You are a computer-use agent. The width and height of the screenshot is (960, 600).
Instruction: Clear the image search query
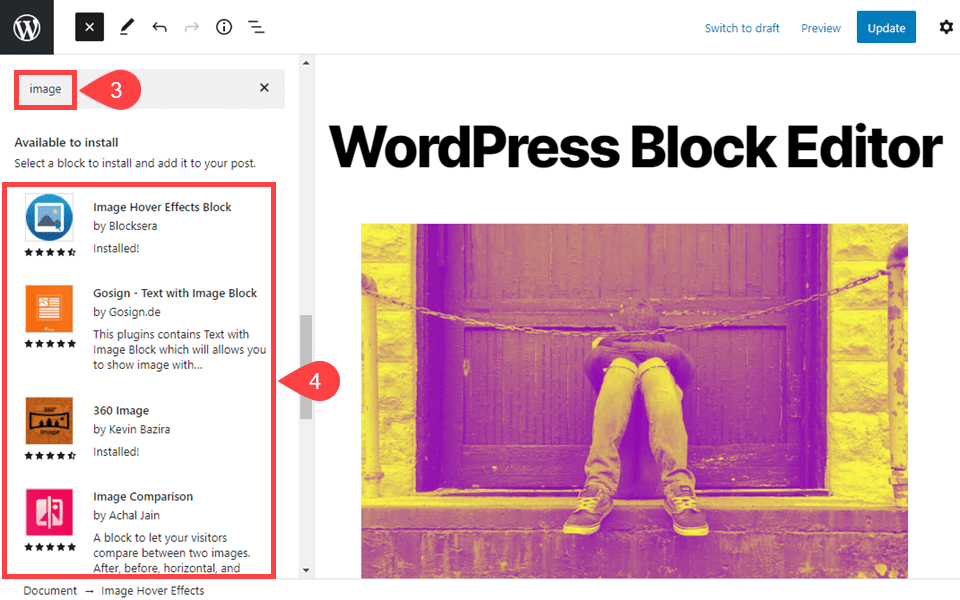[x=264, y=88]
